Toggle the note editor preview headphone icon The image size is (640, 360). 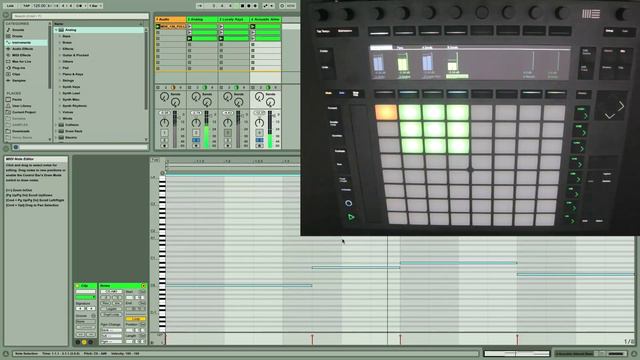(x=162, y=173)
